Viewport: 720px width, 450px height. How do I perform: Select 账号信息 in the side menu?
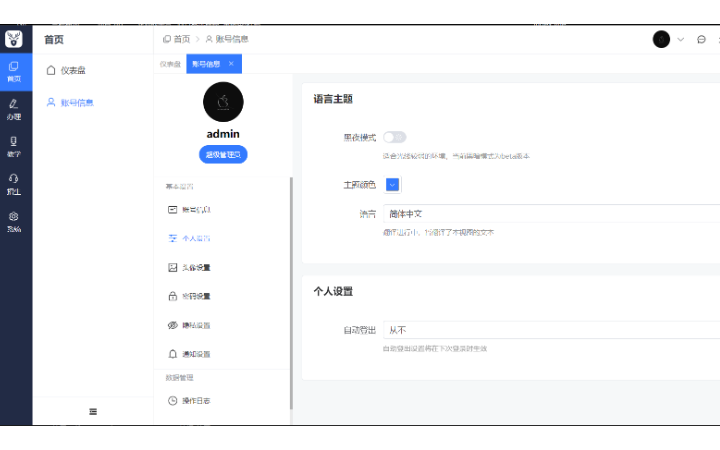pos(77,103)
